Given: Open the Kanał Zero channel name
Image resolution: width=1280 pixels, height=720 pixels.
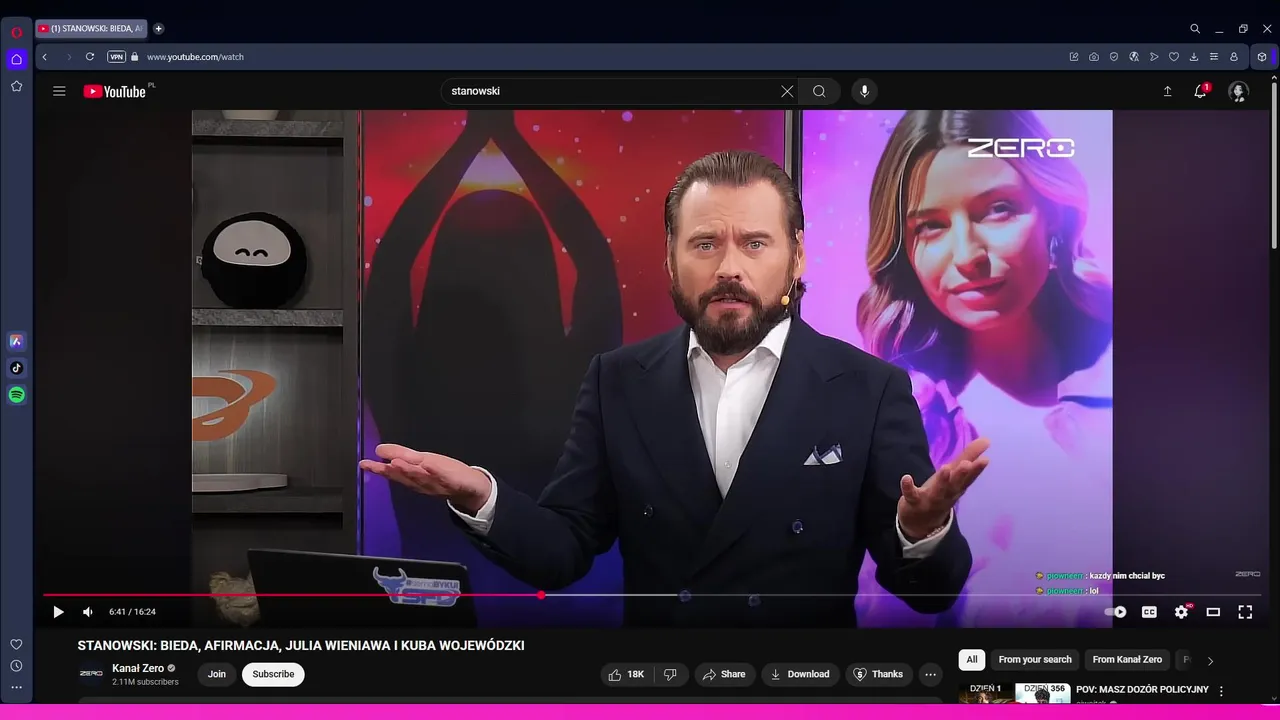Looking at the screenshot, I should 138,668.
